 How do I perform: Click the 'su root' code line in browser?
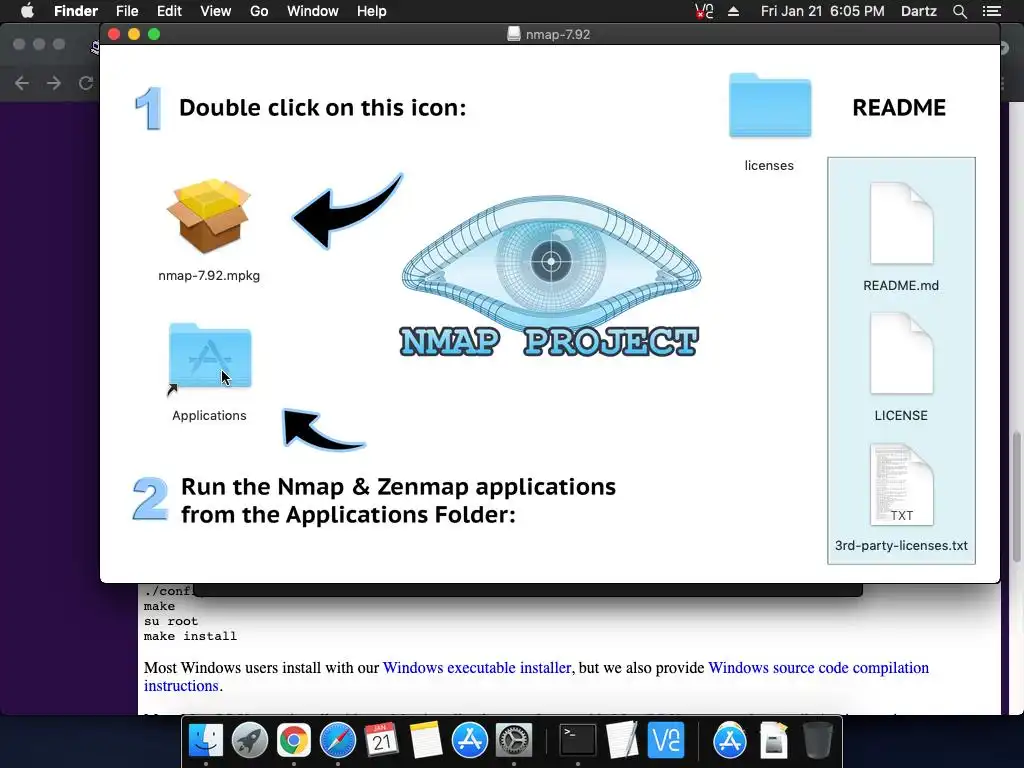171,621
